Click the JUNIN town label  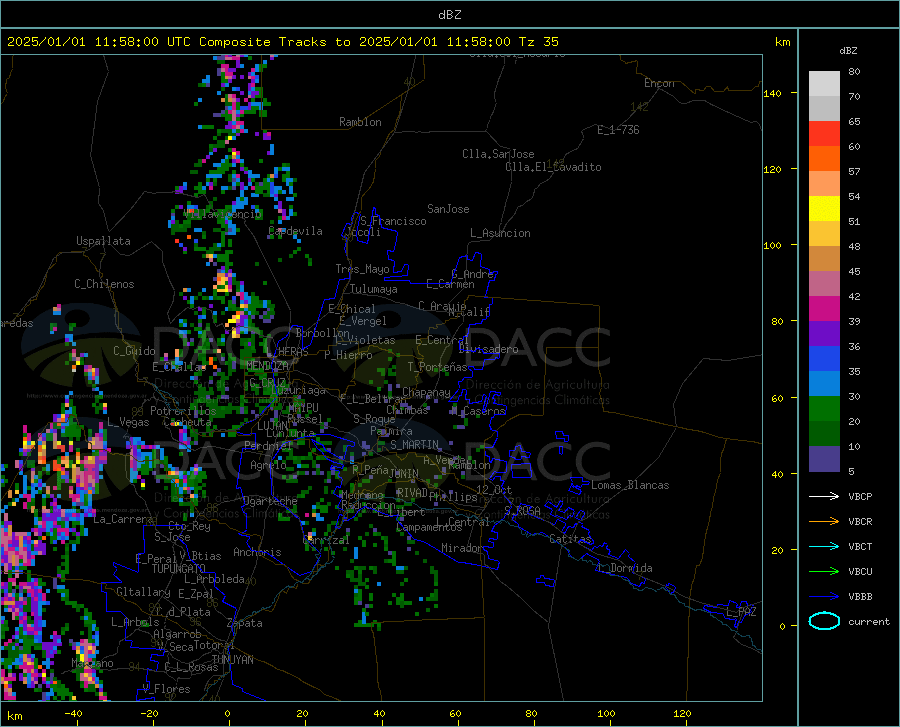tap(404, 474)
